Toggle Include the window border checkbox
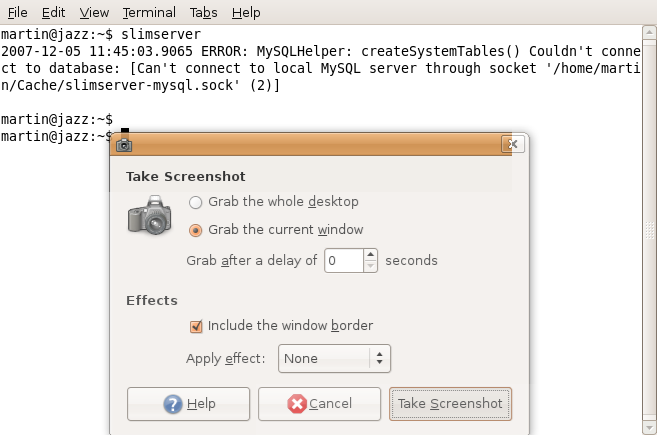This screenshot has height=435, width=657. click(x=196, y=326)
